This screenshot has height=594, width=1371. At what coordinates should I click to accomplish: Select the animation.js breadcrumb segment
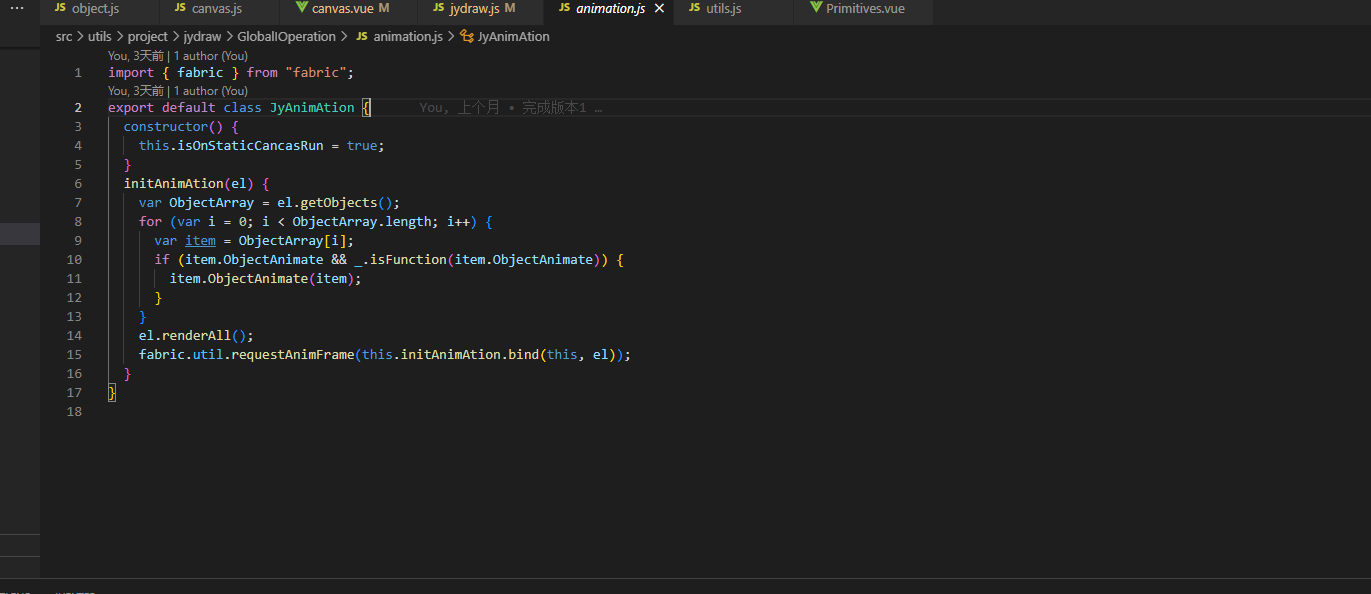coord(408,36)
